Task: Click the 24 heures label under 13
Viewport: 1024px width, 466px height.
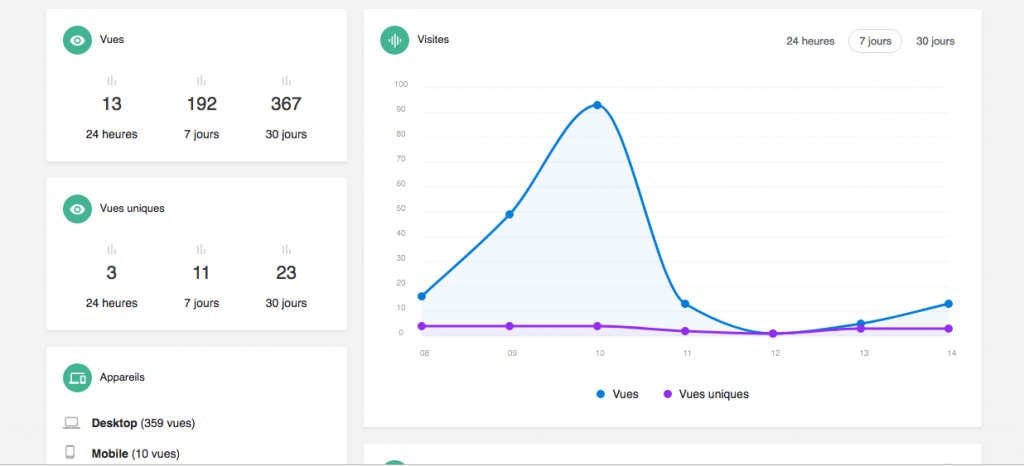Action: [112, 134]
